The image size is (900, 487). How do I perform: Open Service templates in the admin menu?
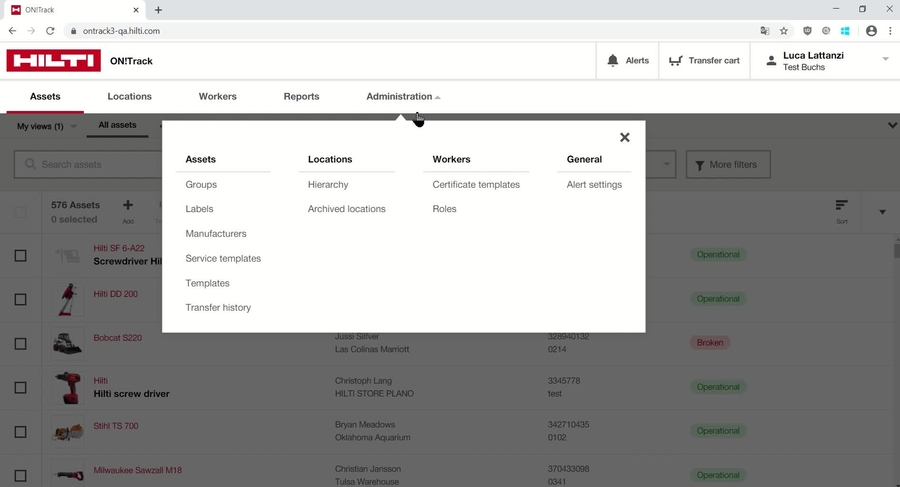coord(223,258)
